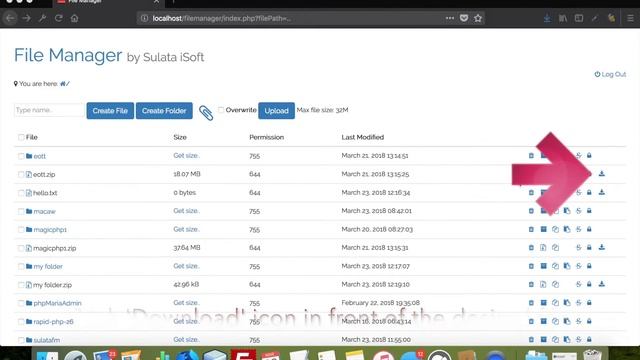The width and height of the screenshot is (640, 360).
Task: Copy the magicphp1 folder with copy icon
Action: pos(555,229)
